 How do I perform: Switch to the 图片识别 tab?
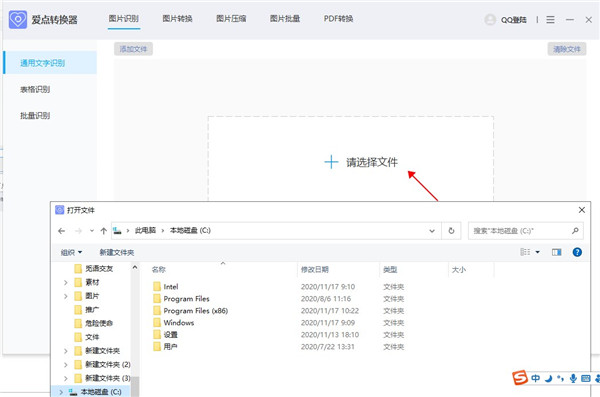[124, 18]
